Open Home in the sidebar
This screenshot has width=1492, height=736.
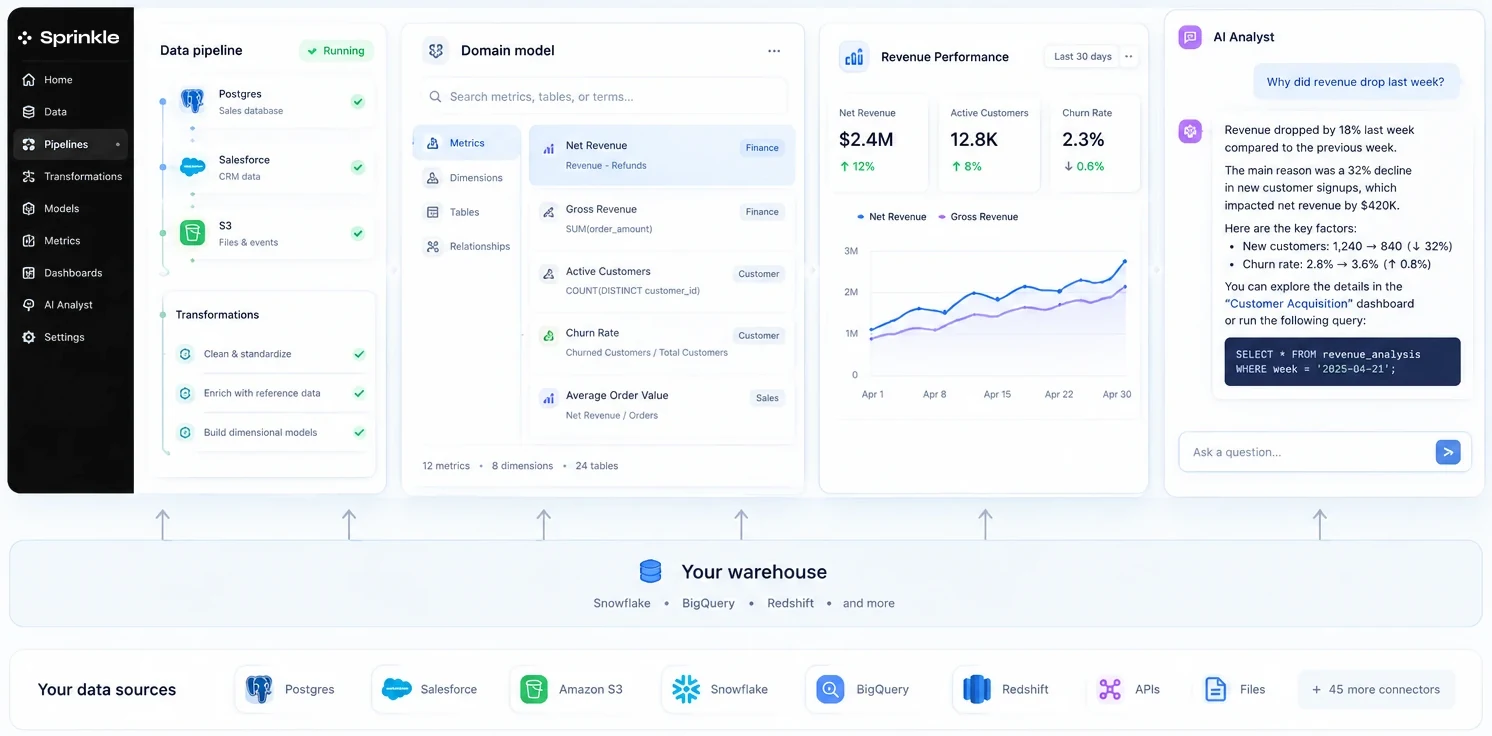pos(70,80)
